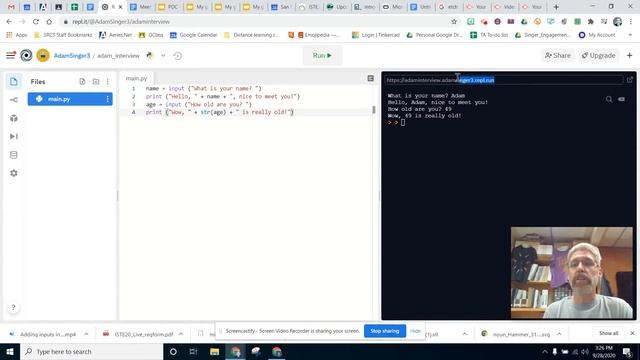Open the Files panel kebab menu
The width and height of the screenshot is (640, 360).
click(108, 81)
